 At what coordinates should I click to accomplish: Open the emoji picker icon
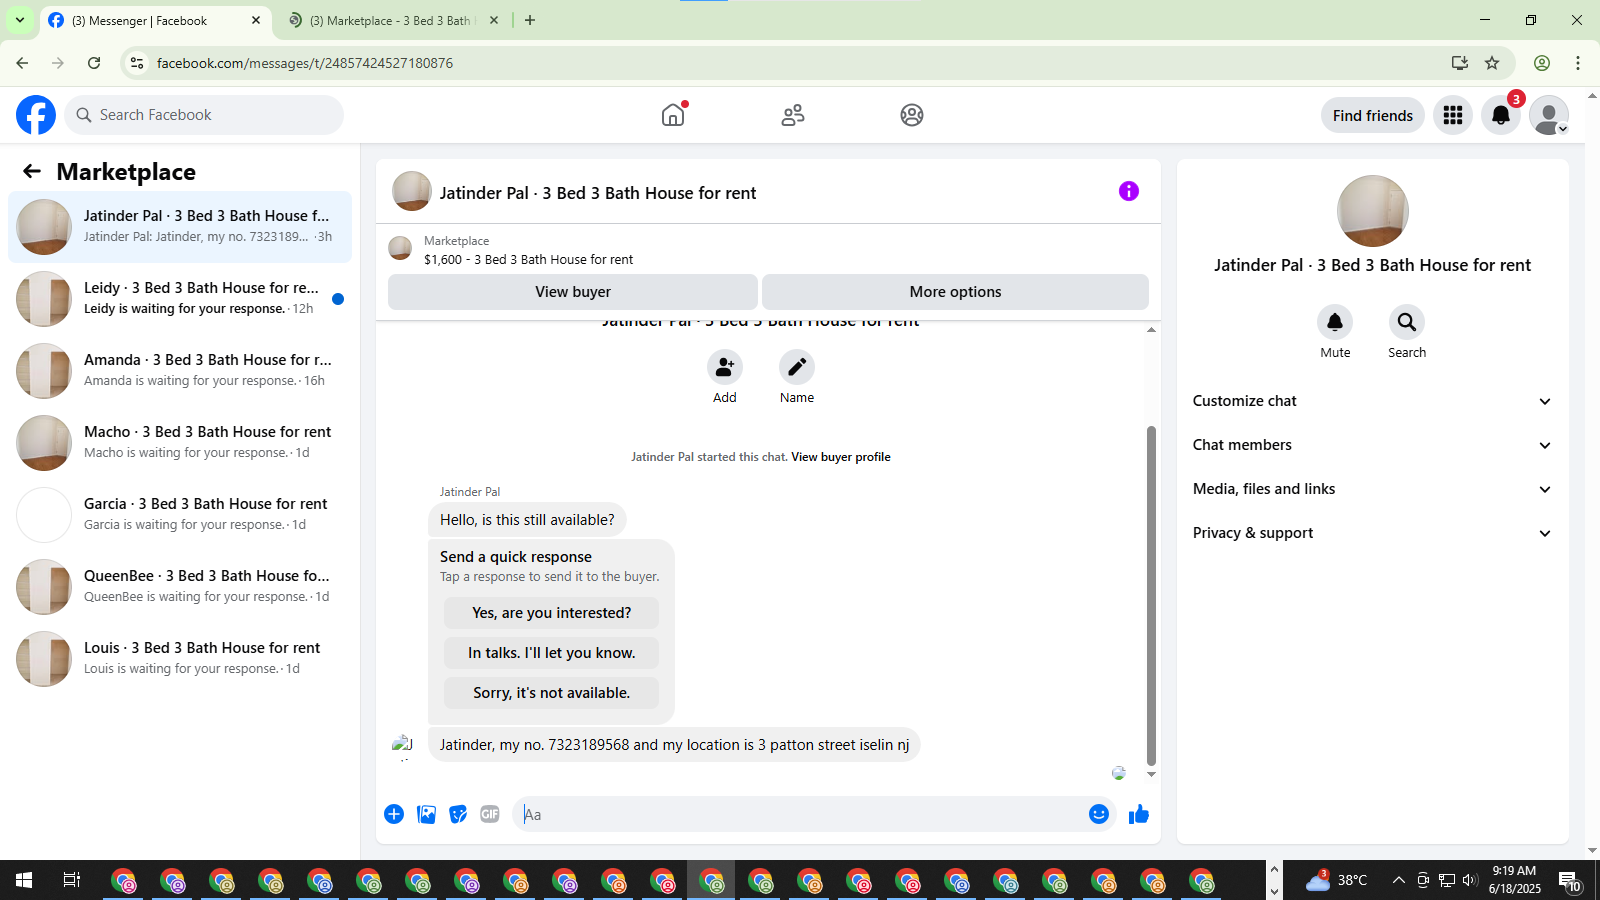1099,814
